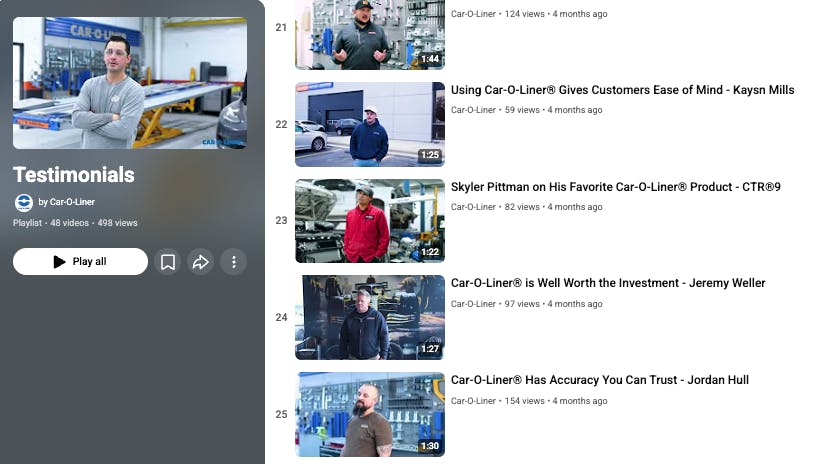Open the 'by Car-O-Liner' channel link
Screen dimensions: 824x464
coord(67,202)
